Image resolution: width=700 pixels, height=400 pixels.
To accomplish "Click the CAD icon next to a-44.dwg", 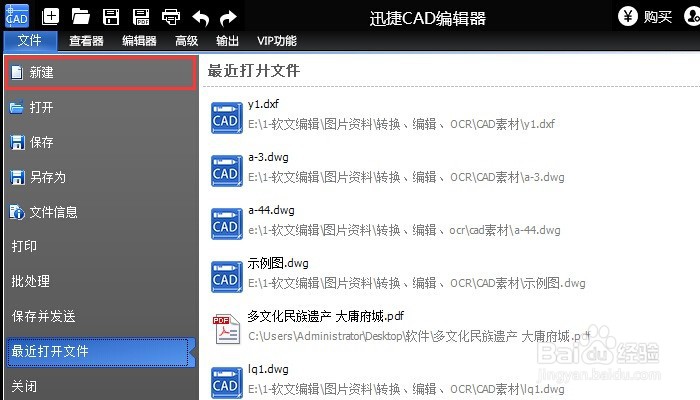I will pos(226,224).
